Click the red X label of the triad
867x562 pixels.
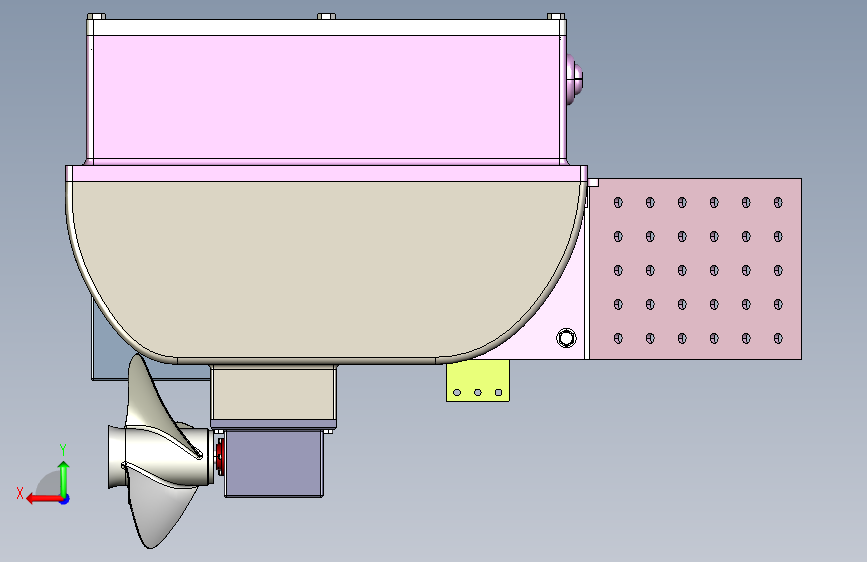click(20, 493)
